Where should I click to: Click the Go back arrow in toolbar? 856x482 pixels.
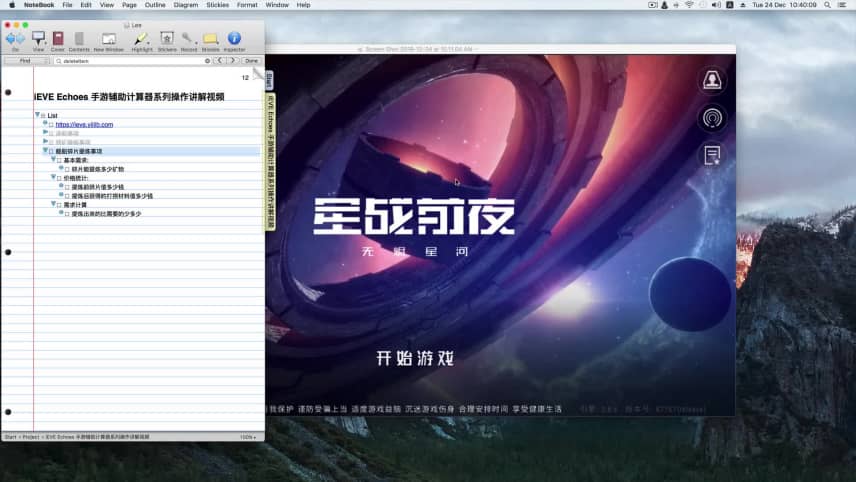(10, 39)
